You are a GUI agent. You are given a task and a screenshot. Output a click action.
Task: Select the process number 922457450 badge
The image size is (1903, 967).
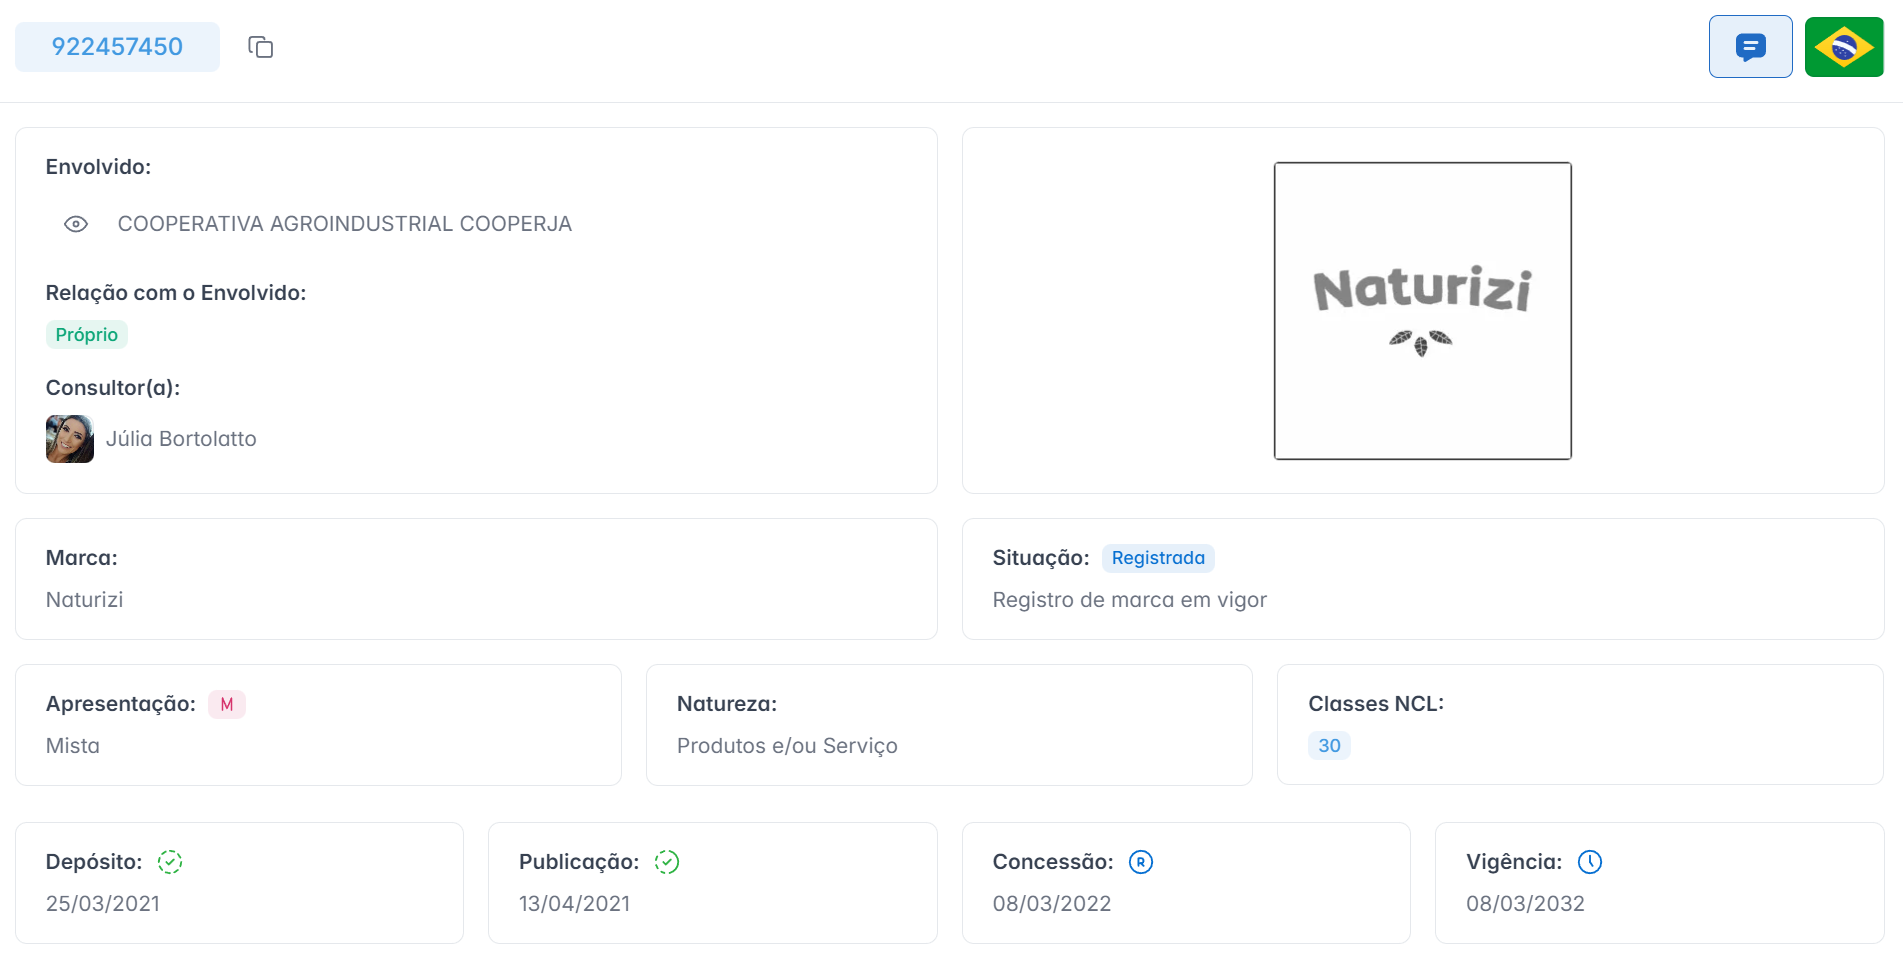point(117,47)
